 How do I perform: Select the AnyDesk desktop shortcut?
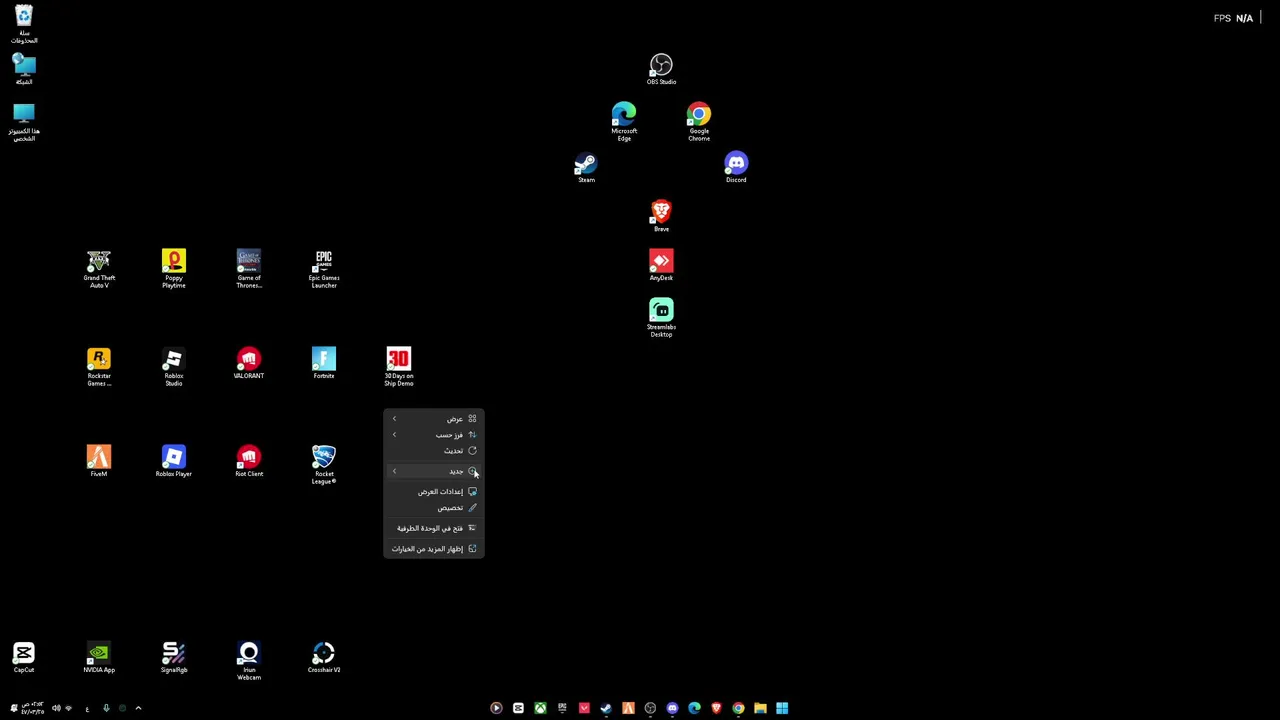coord(661,265)
